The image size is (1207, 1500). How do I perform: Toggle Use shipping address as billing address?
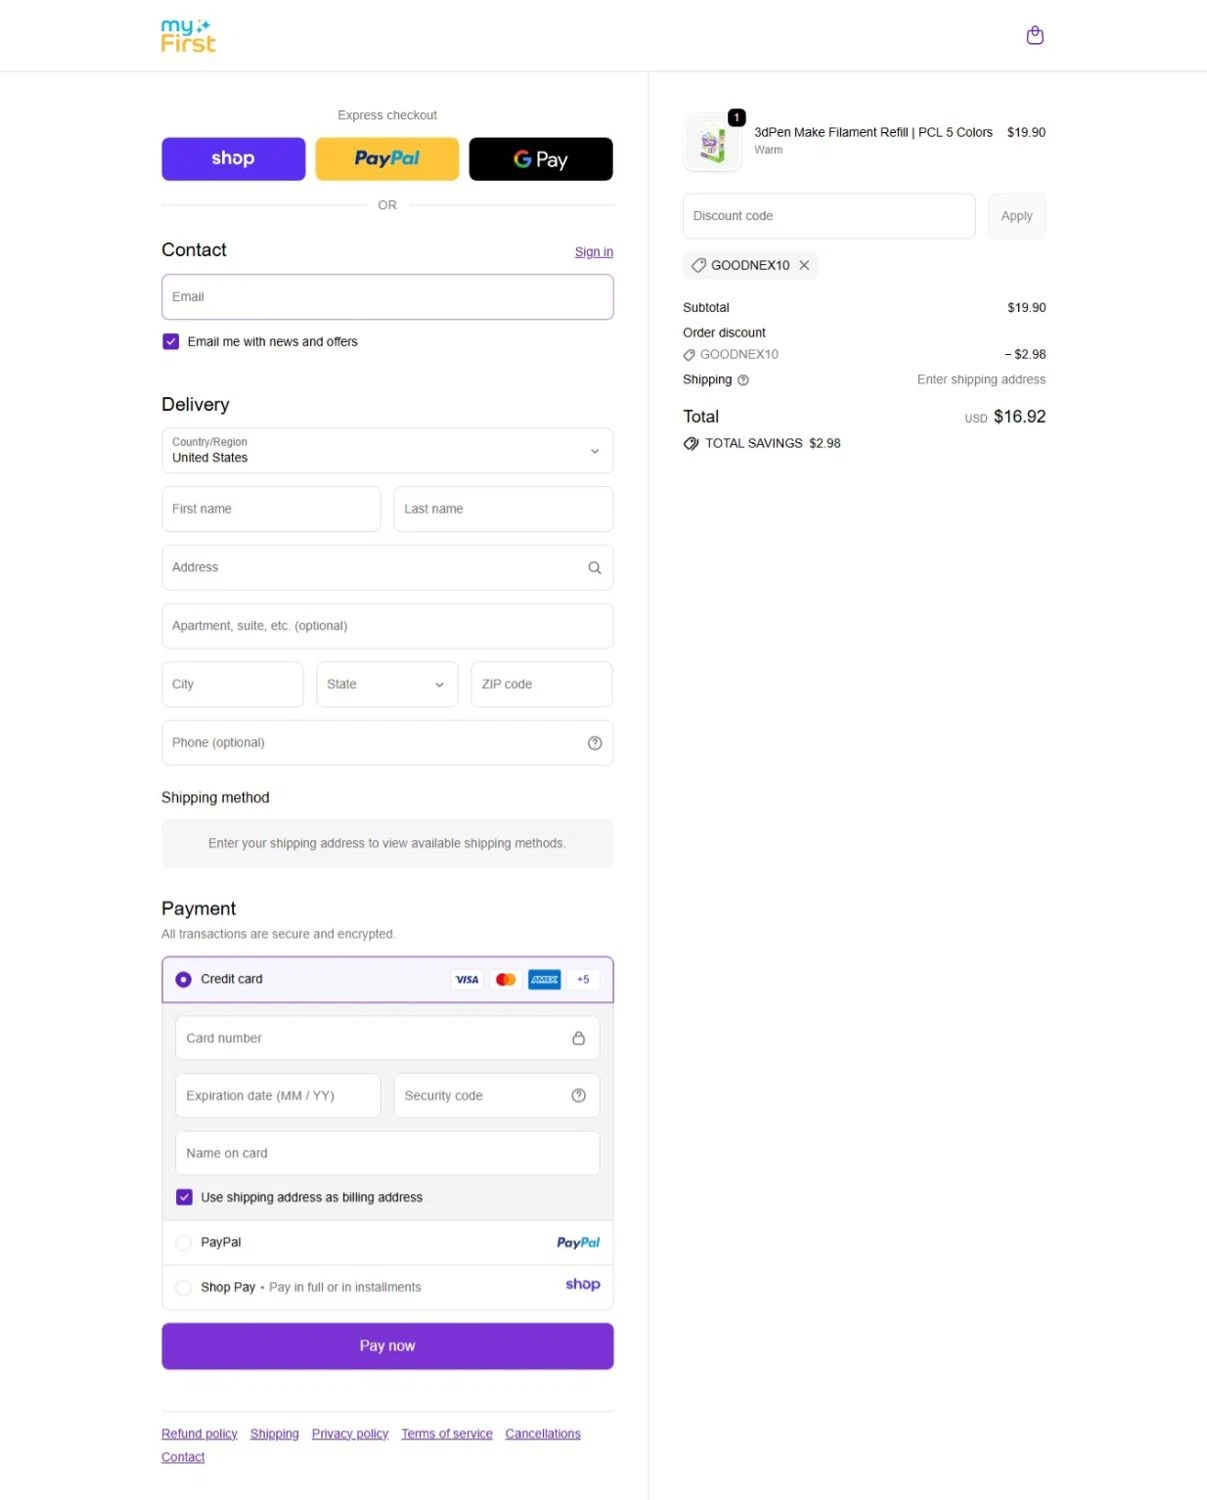[x=184, y=1198]
